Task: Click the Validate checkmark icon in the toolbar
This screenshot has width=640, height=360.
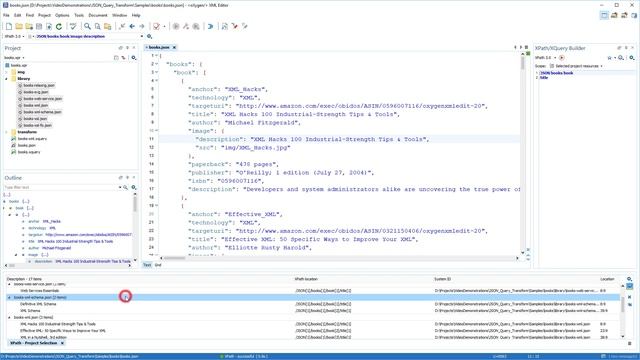Action: pos(73,26)
